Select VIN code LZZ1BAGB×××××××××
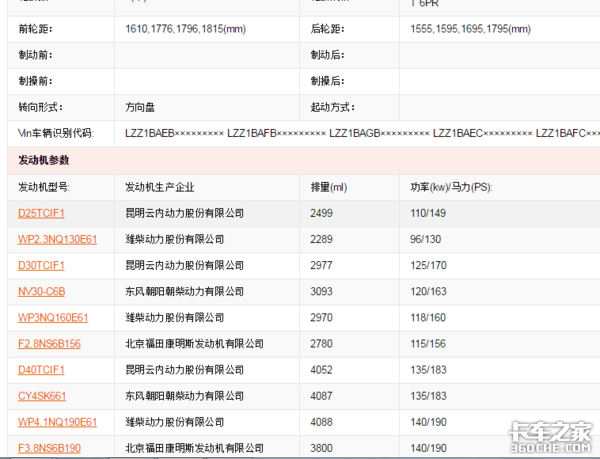This screenshot has height=459, width=600. (379, 133)
